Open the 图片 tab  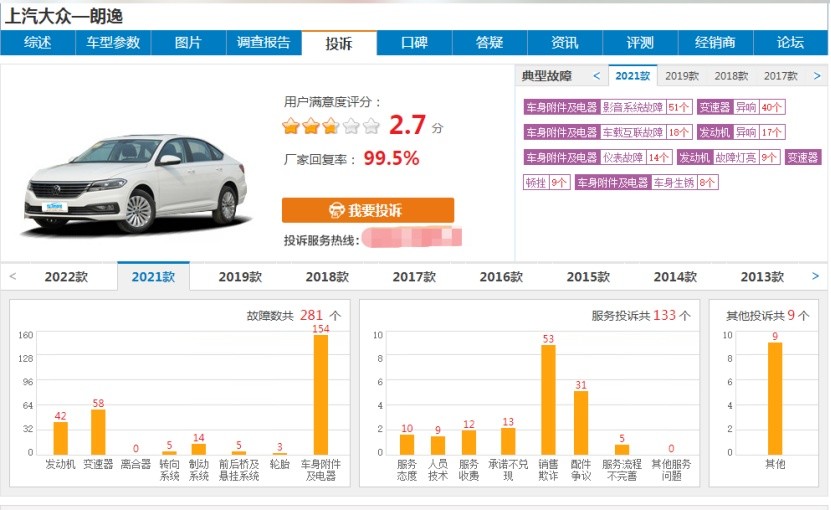tap(188, 42)
